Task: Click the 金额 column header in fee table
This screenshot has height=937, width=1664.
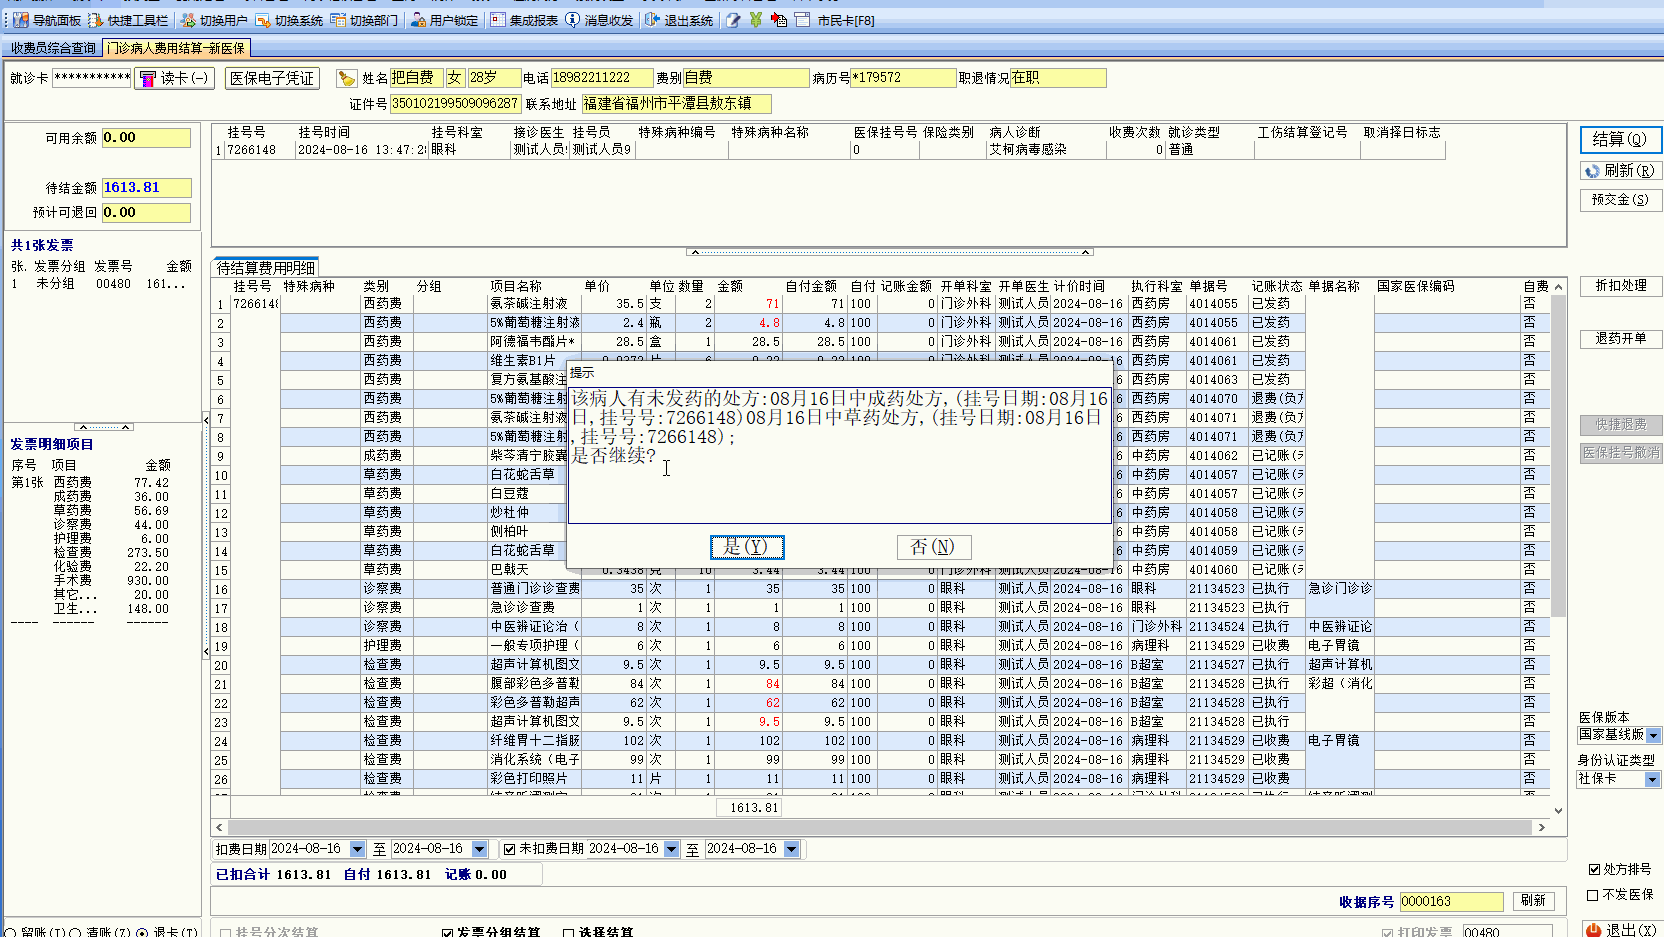Action: pyautogui.click(x=731, y=287)
